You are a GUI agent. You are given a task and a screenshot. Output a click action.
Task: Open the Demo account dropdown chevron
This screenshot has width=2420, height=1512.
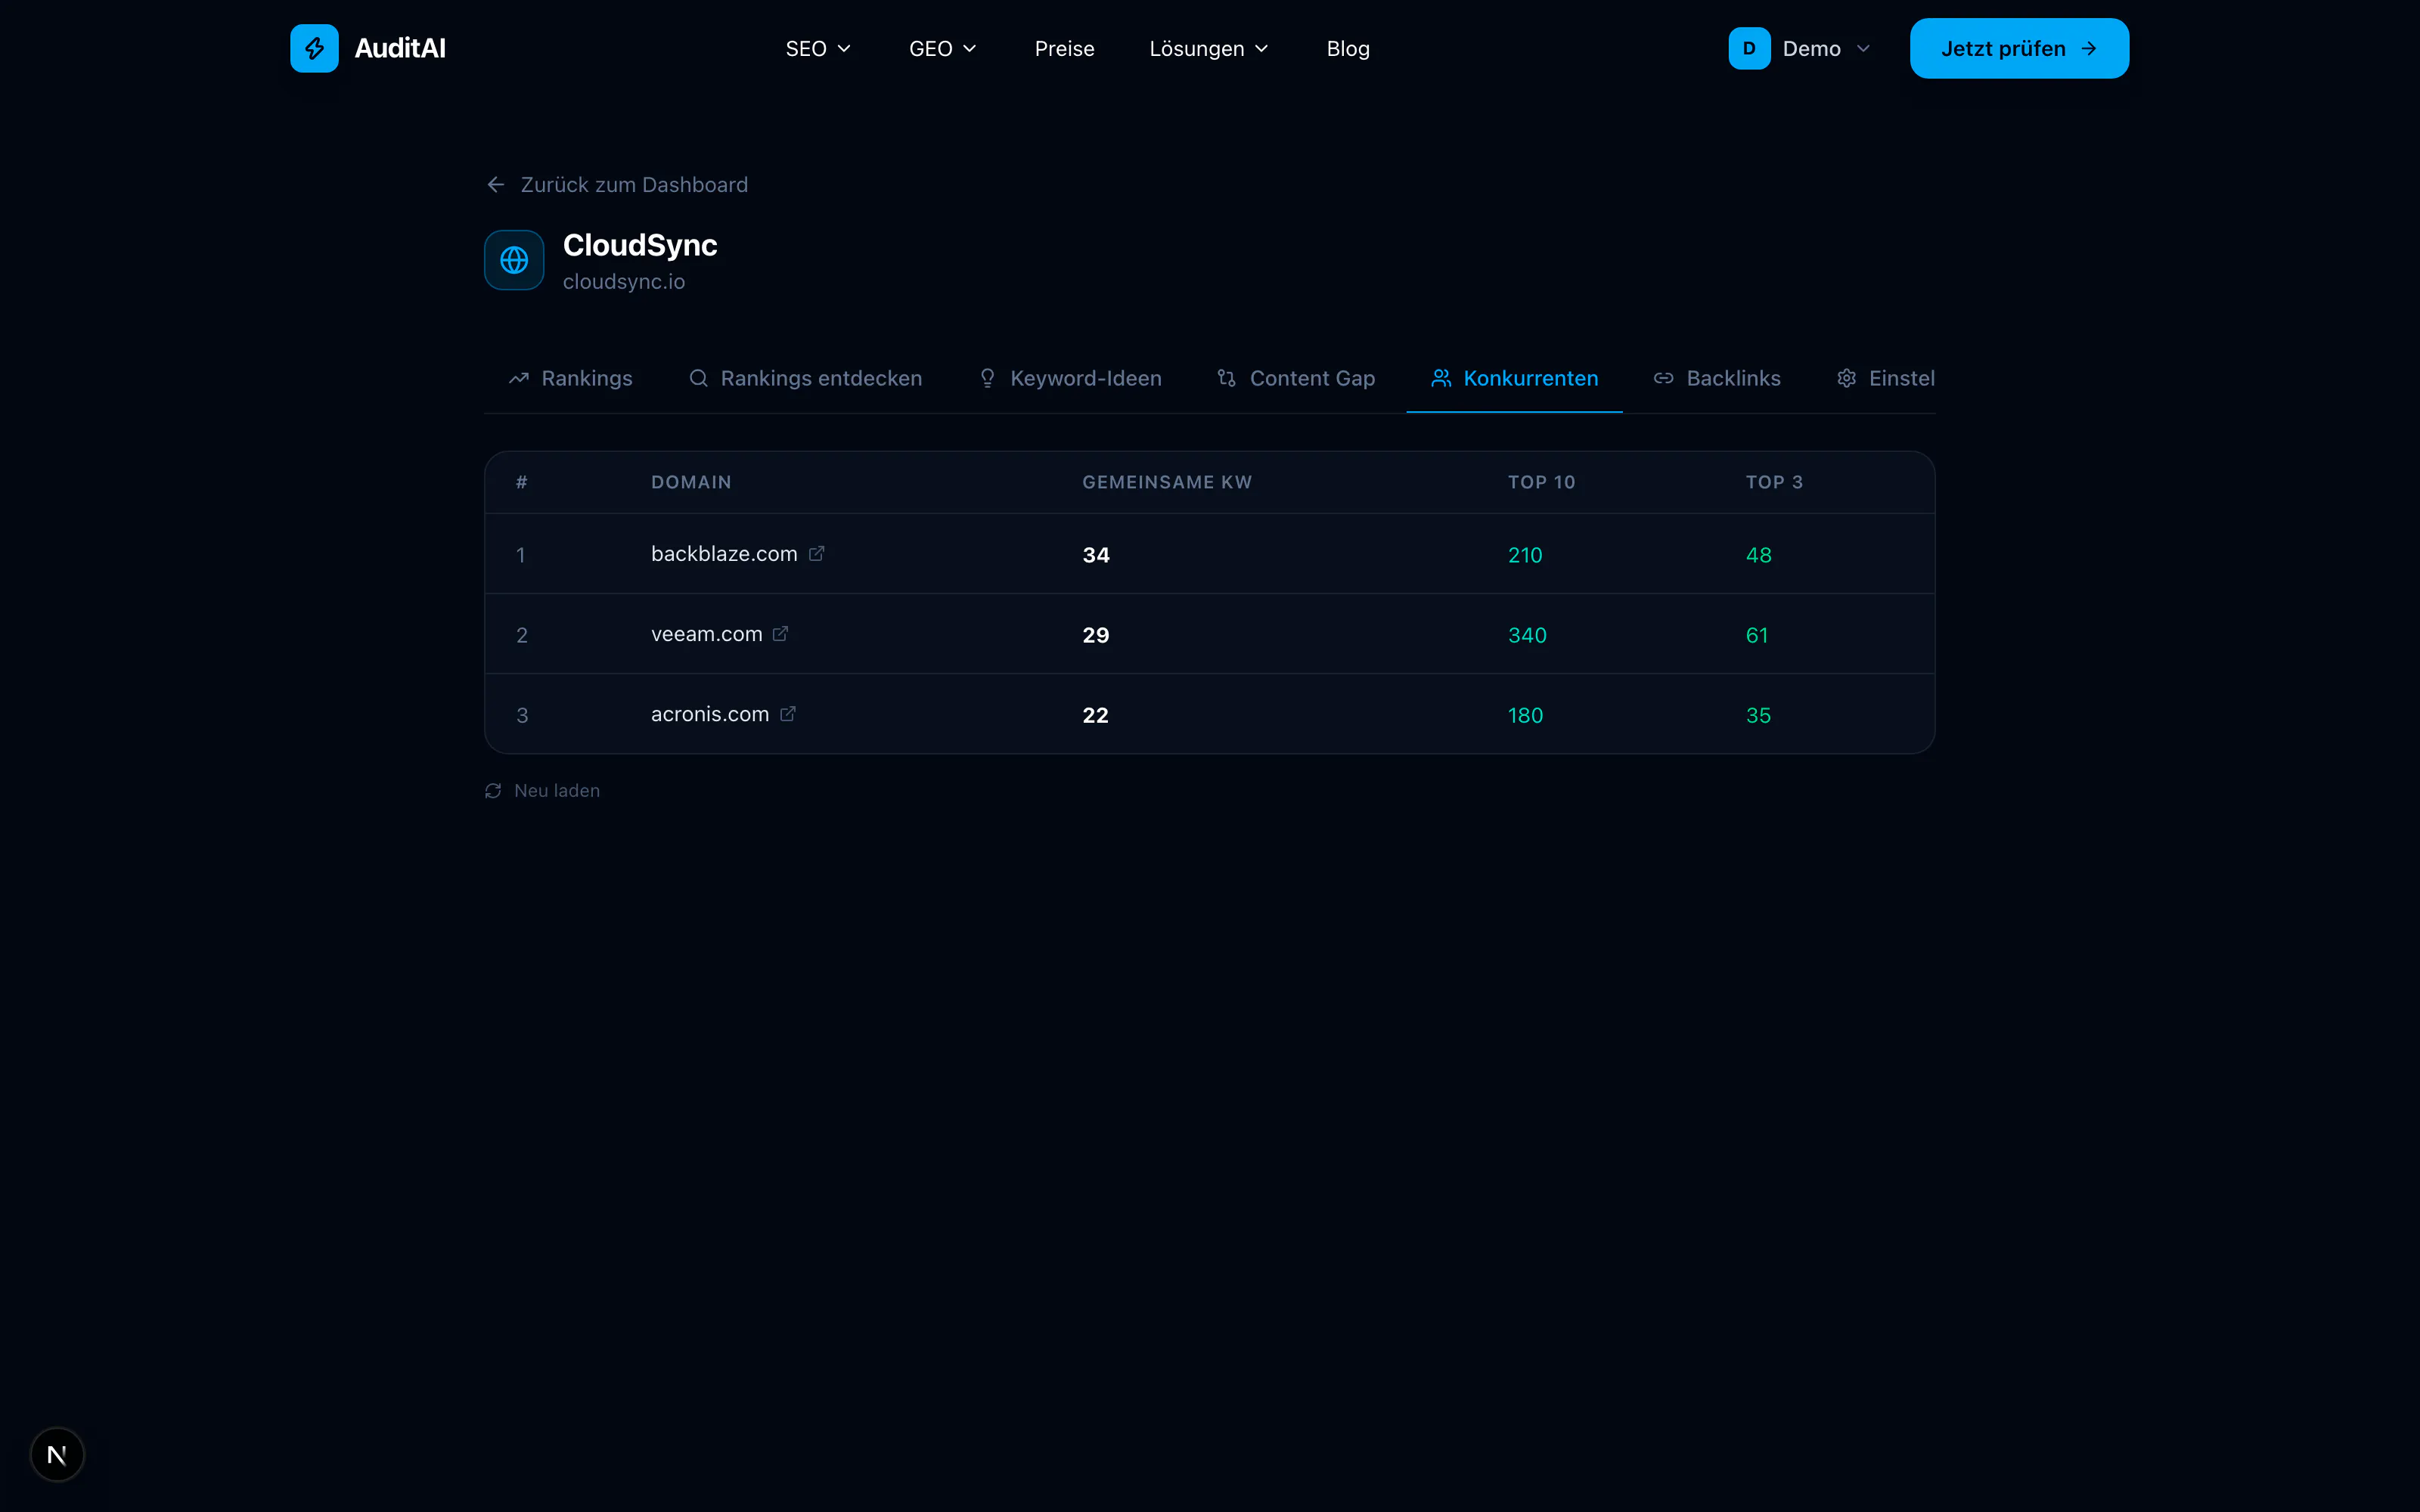[1863, 48]
